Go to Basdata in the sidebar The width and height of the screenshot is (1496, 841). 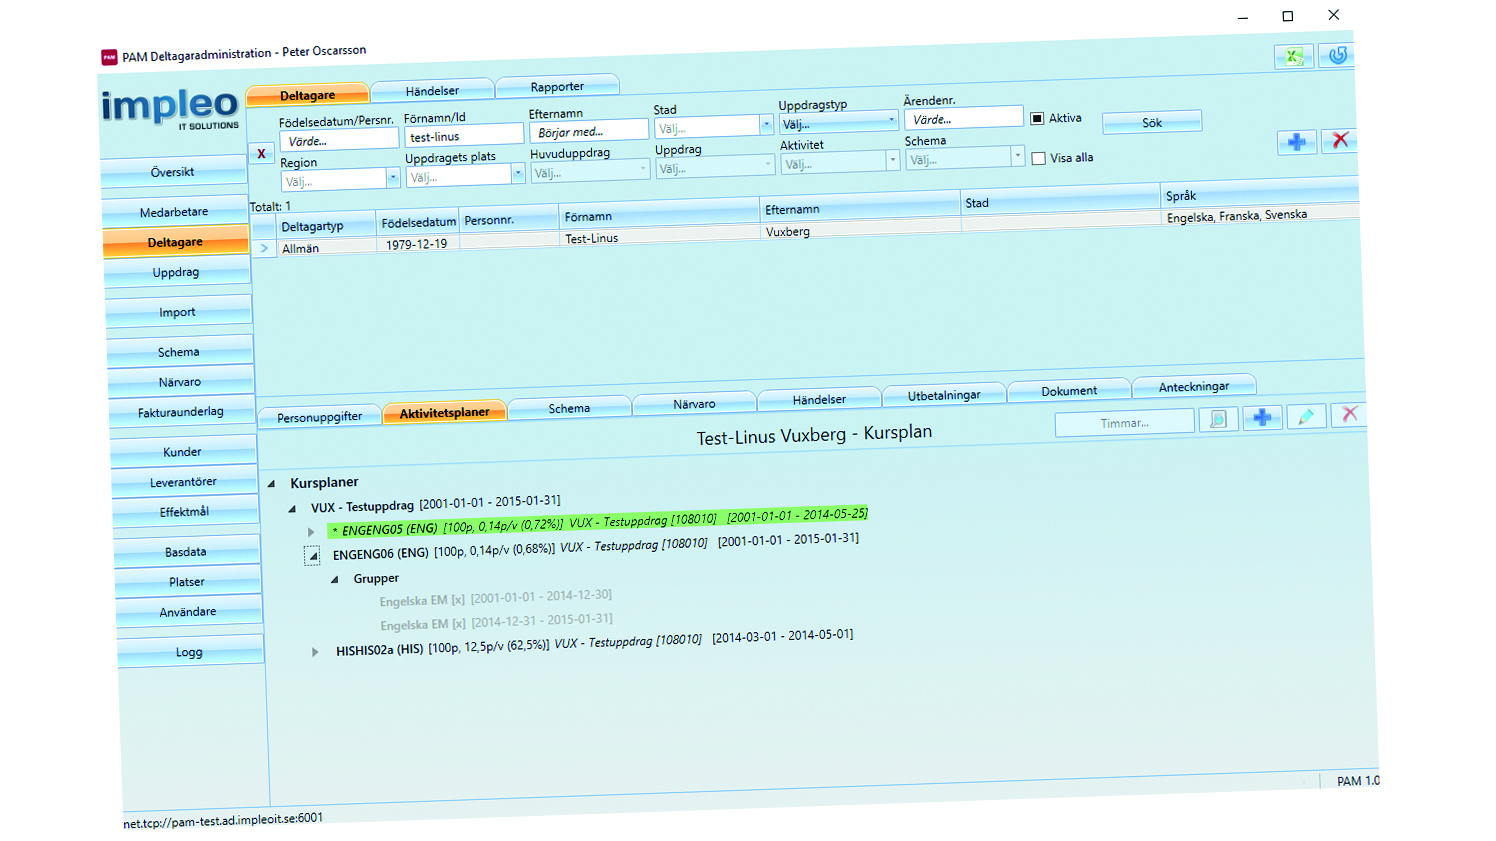pyautogui.click(x=185, y=552)
